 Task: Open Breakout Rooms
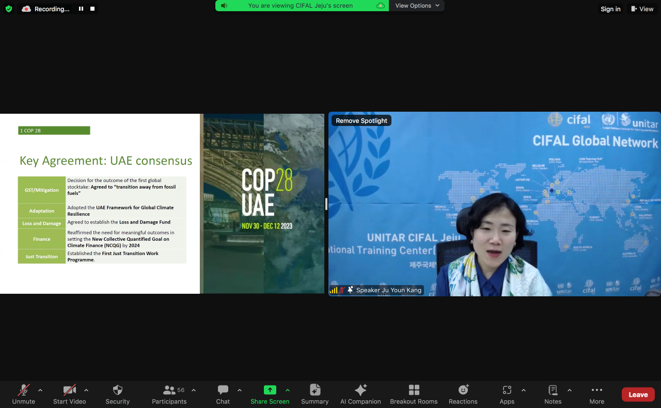point(414,395)
